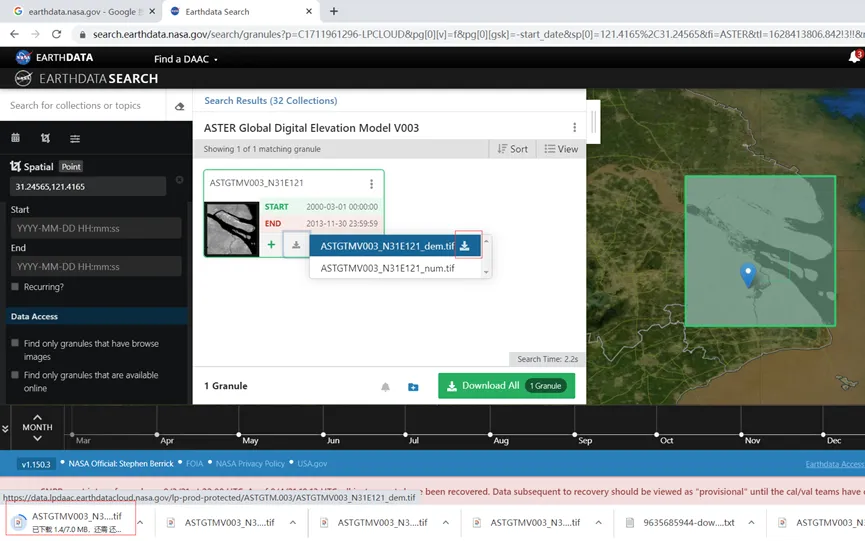Click the NASA Earthdata logo
This screenshot has height=541, width=865.
[54, 57]
